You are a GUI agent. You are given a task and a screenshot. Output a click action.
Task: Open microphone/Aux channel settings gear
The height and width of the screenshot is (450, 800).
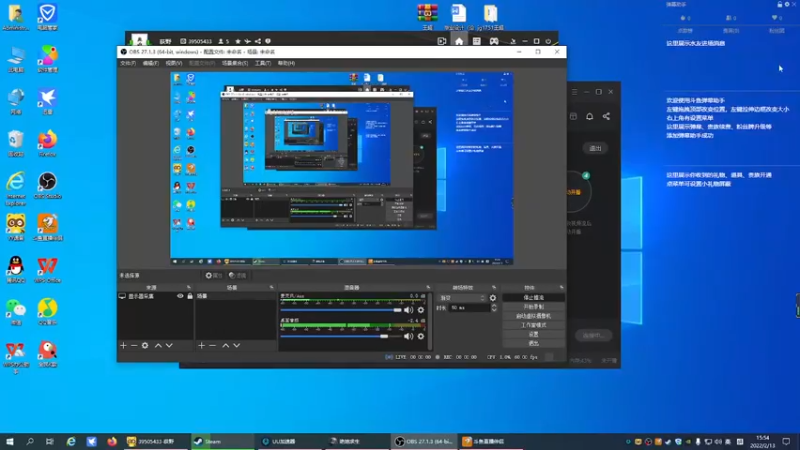421,310
